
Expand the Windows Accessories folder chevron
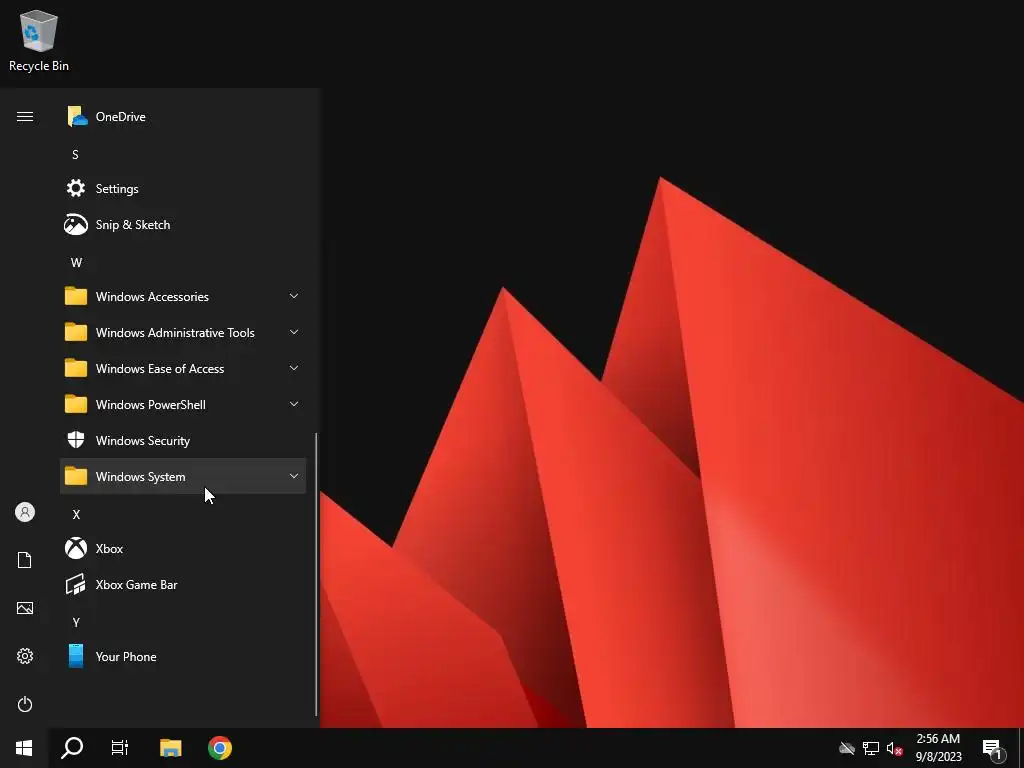294,296
